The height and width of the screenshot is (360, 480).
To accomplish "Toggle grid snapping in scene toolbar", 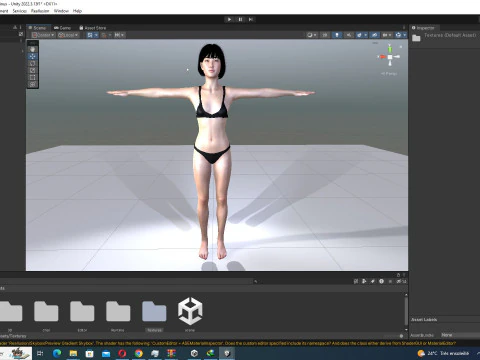I will tap(104, 35).
